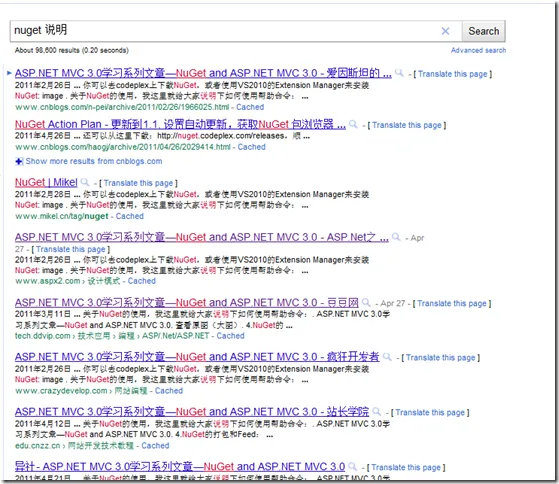Click www.cnblogs.com/n-pei URL text

point(122,107)
